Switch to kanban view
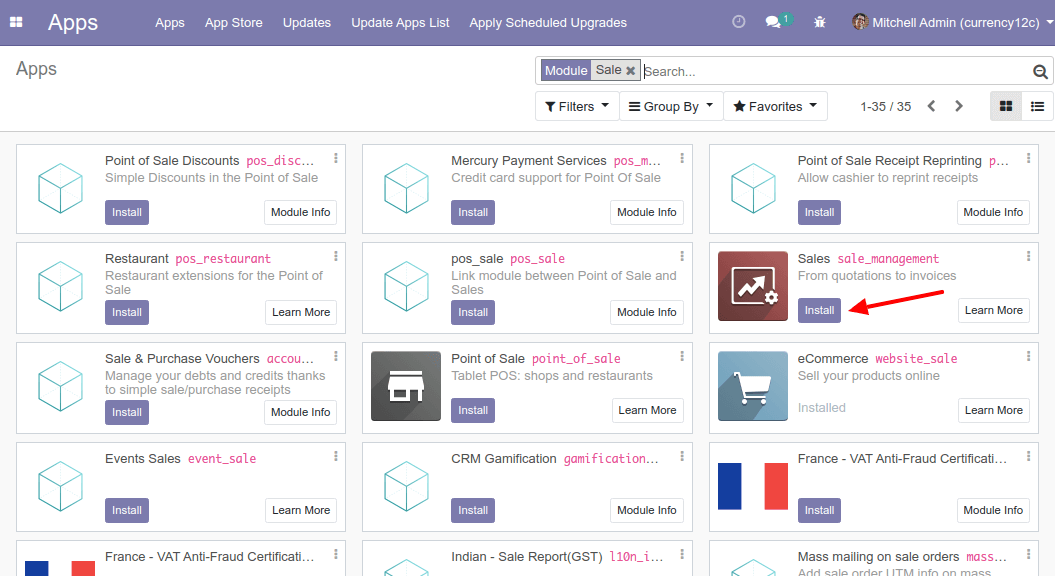The image size is (1055, 576). (1006, 106)
